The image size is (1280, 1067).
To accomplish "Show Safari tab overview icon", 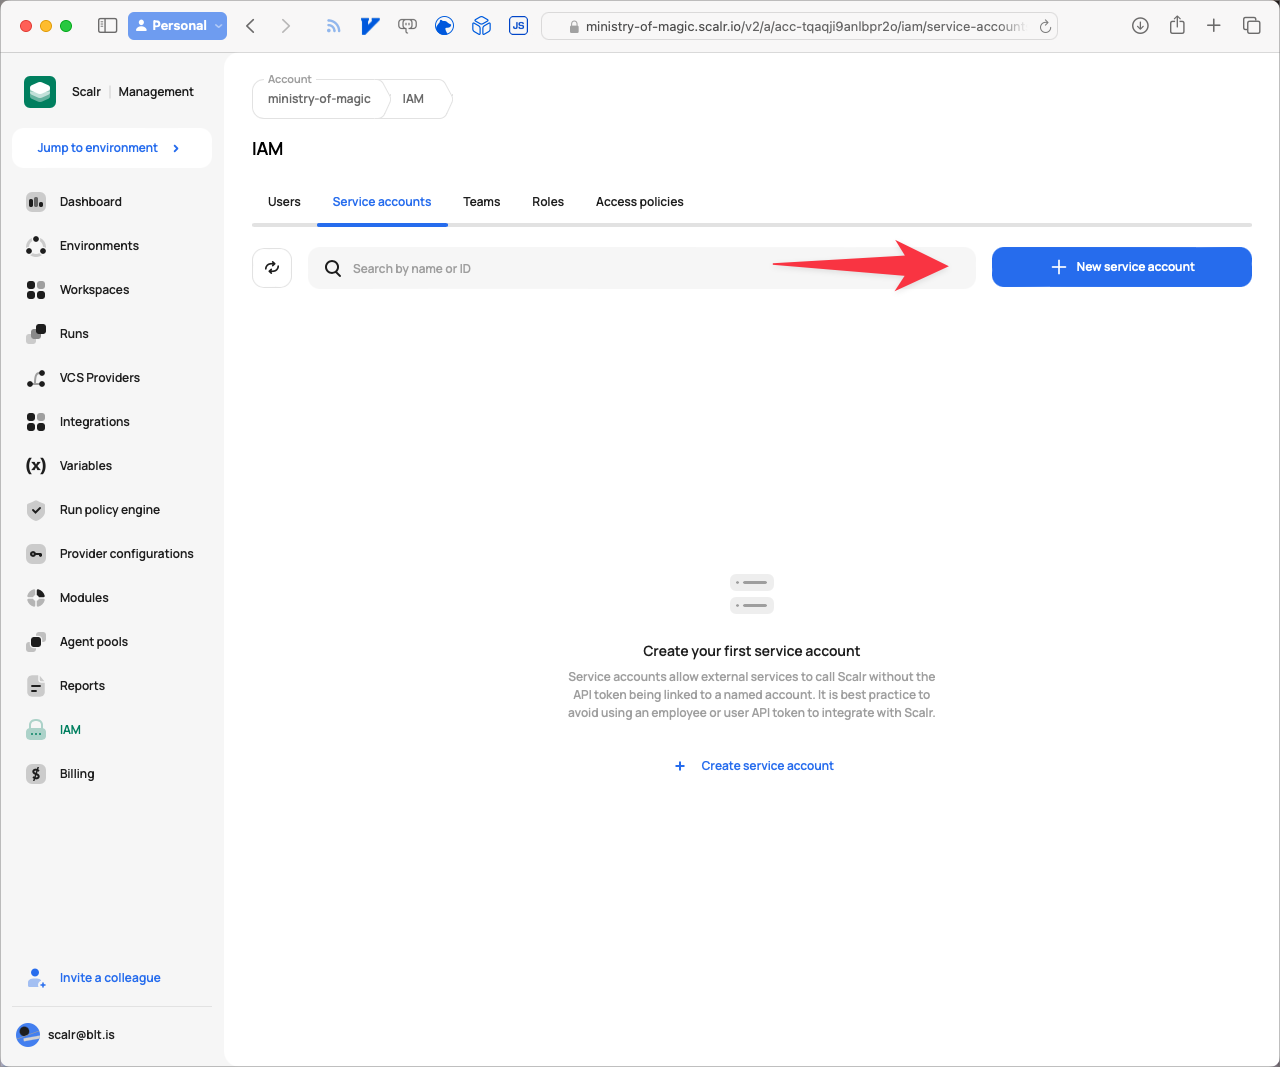I will [x=1251, y=26].
